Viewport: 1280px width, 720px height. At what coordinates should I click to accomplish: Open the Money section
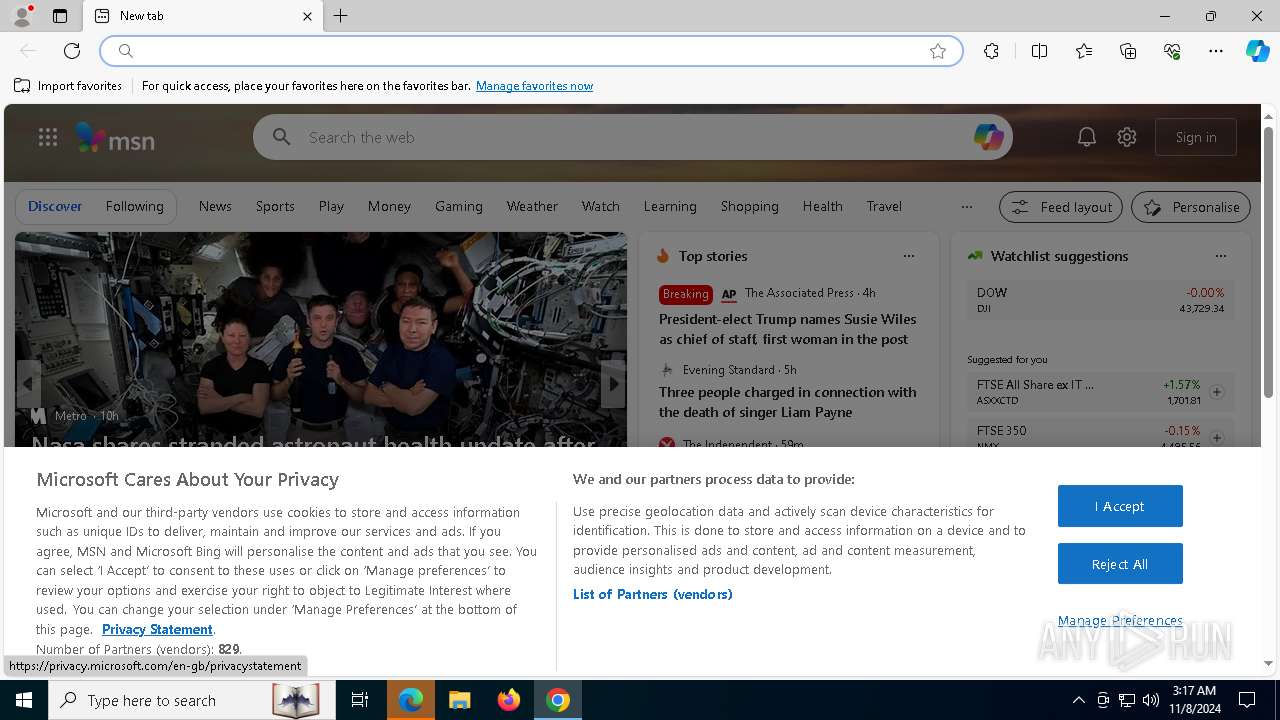(x=389, y=206)
